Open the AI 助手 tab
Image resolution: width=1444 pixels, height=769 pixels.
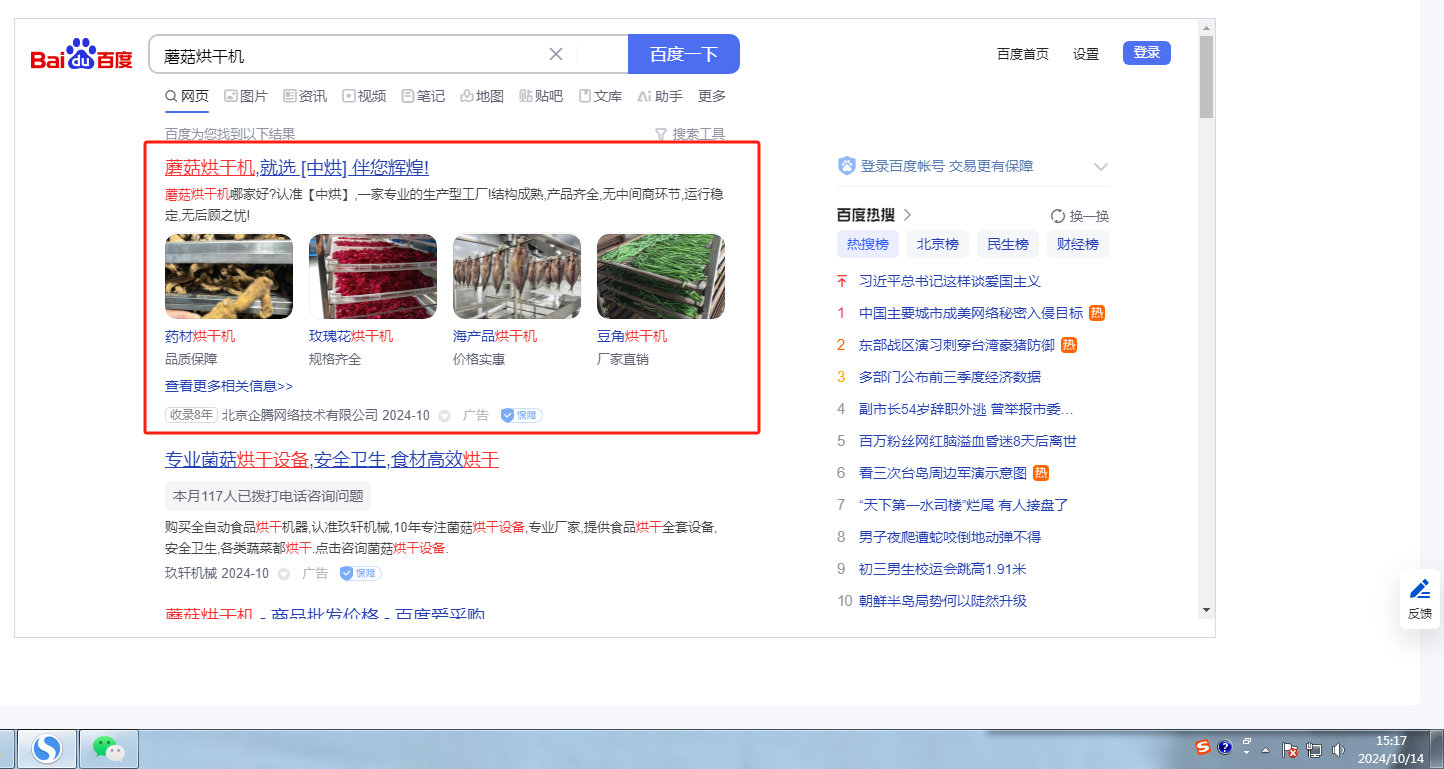click(660, 96)
